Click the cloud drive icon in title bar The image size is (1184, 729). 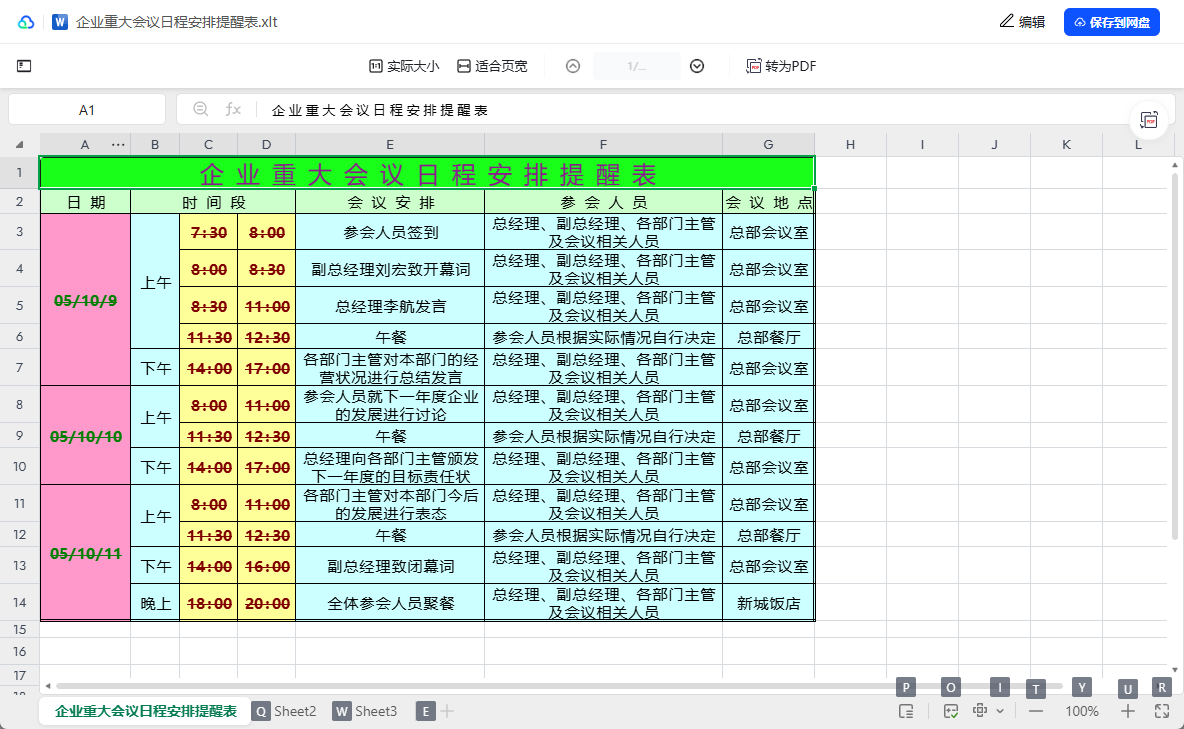click(26, 22)
